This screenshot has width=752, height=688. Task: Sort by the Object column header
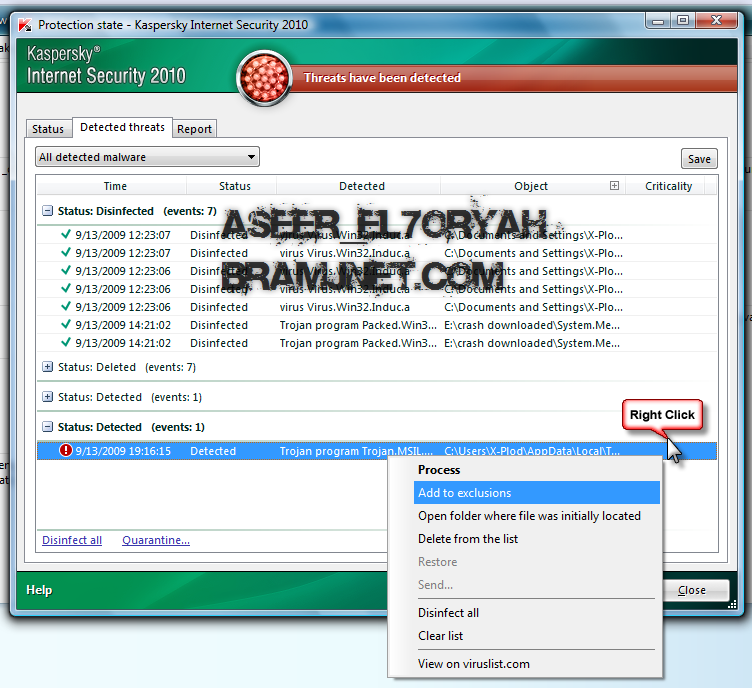pos(530,186)
